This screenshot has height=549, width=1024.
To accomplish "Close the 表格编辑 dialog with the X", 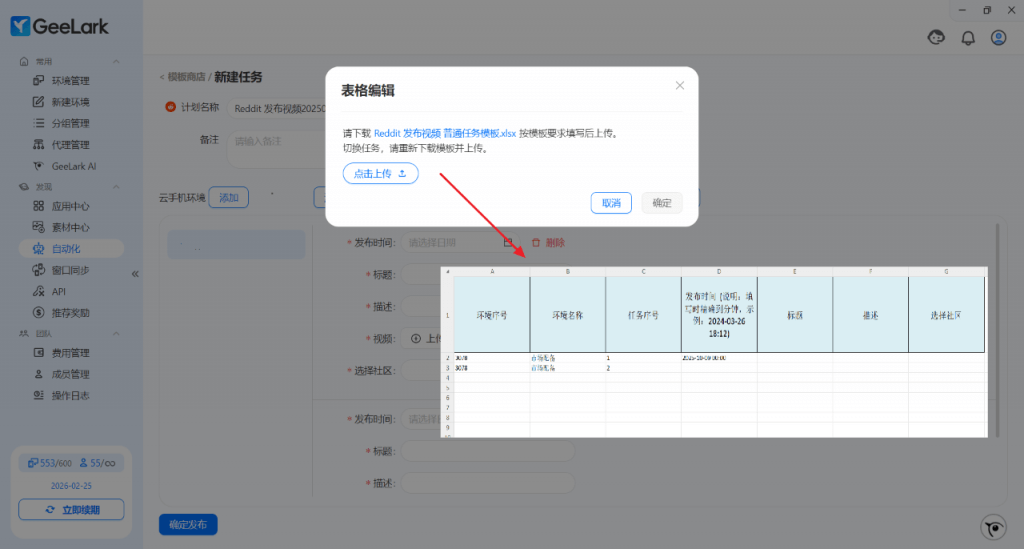I will [x=680, y=86].
